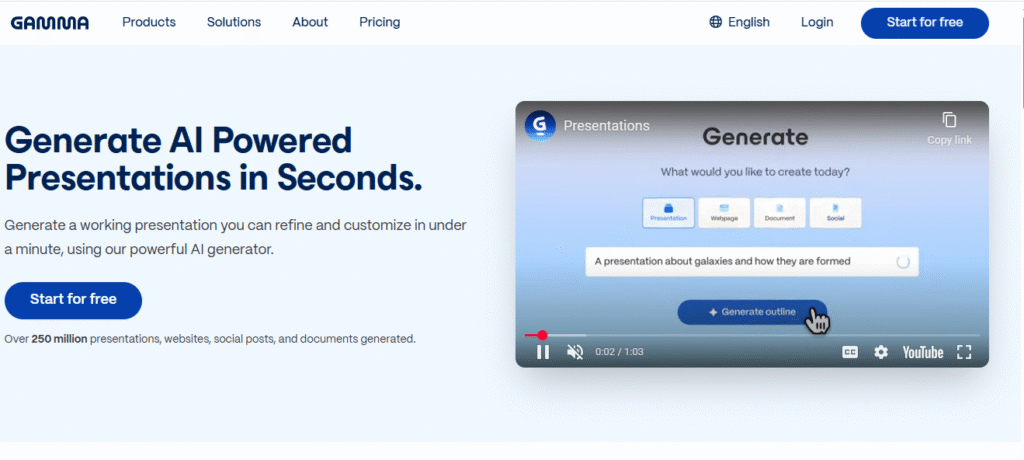Open the Products menu

coord(149,22)
